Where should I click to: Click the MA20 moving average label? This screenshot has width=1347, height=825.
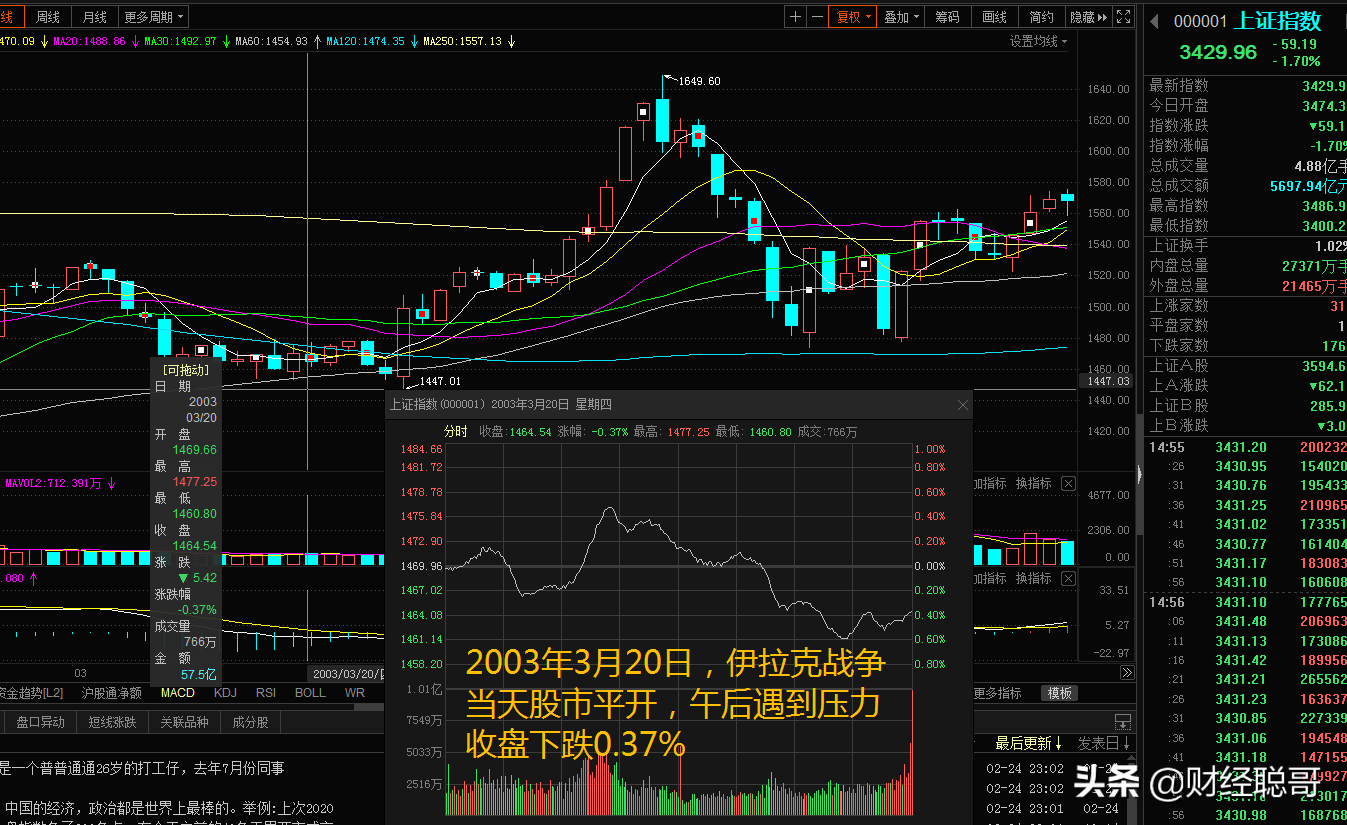[90, 42]
